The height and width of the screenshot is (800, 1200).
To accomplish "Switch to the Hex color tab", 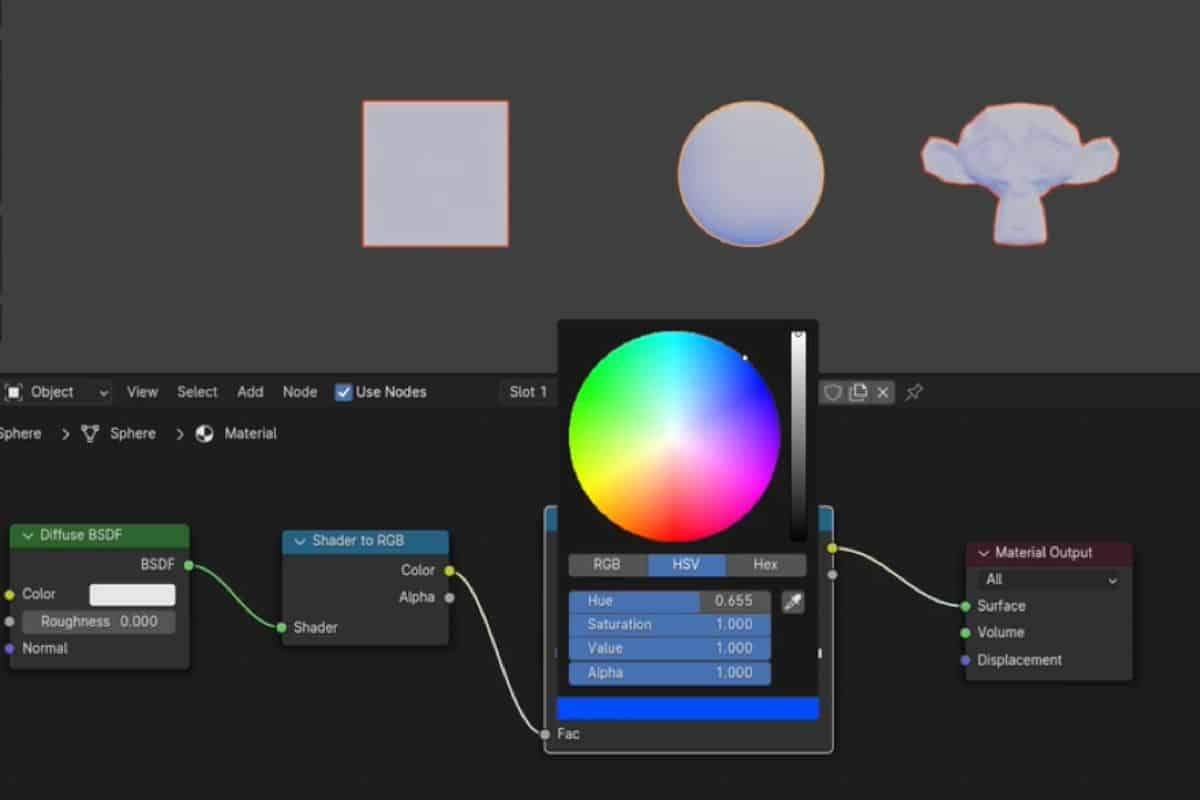I will click(x=766, y=565).
